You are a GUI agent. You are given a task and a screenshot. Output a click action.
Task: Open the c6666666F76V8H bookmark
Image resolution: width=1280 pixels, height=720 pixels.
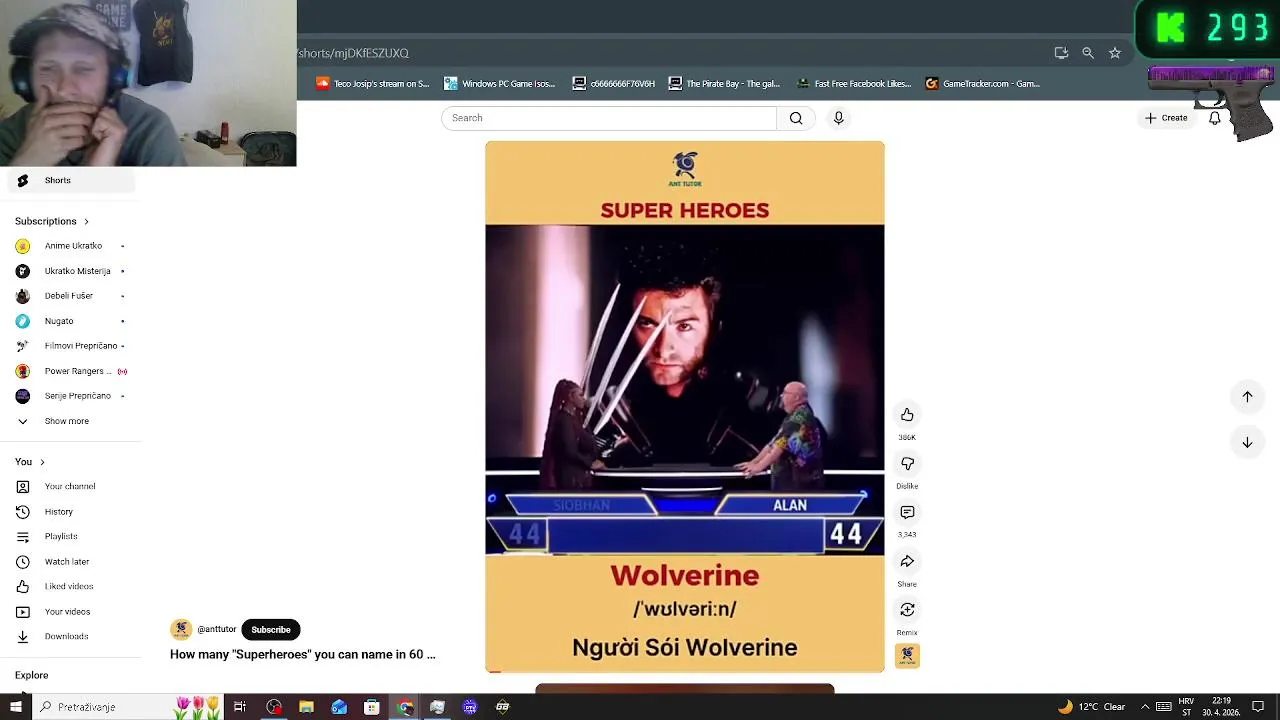point(614,84)
